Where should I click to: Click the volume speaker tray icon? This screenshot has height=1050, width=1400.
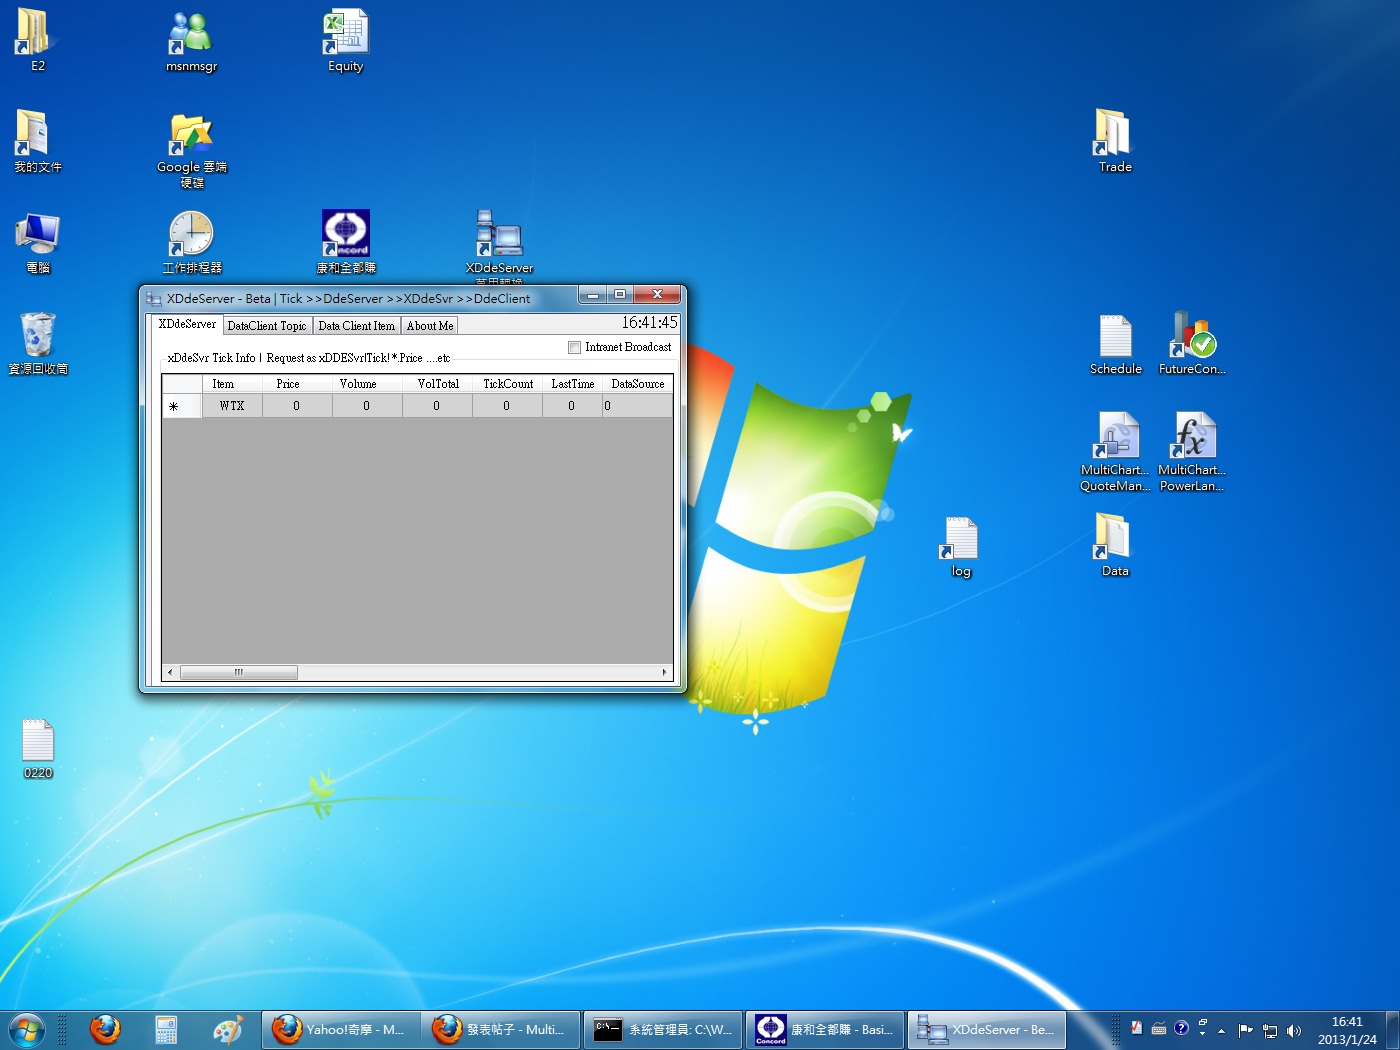tap(1293, 1030)
